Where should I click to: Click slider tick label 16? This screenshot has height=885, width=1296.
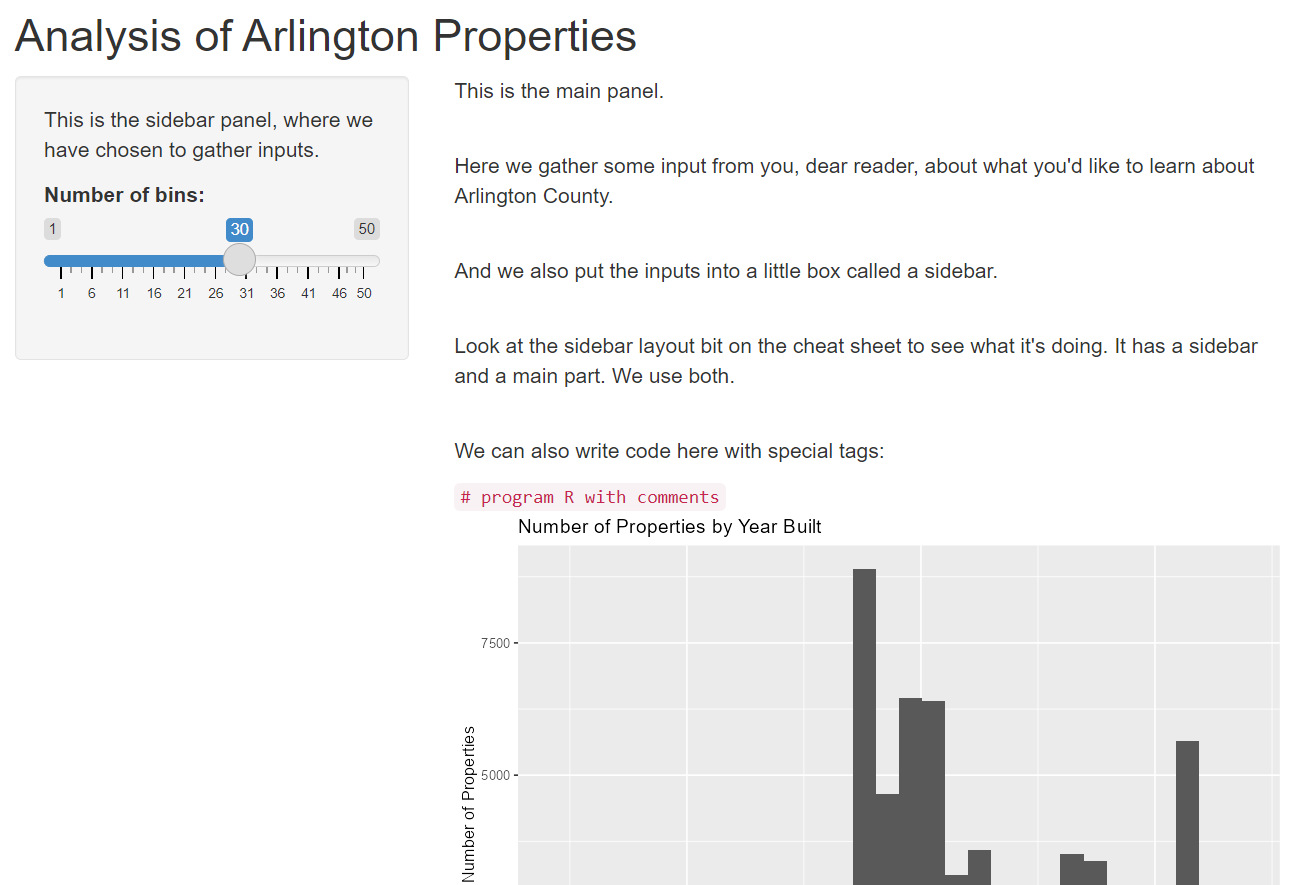[154, 293]
